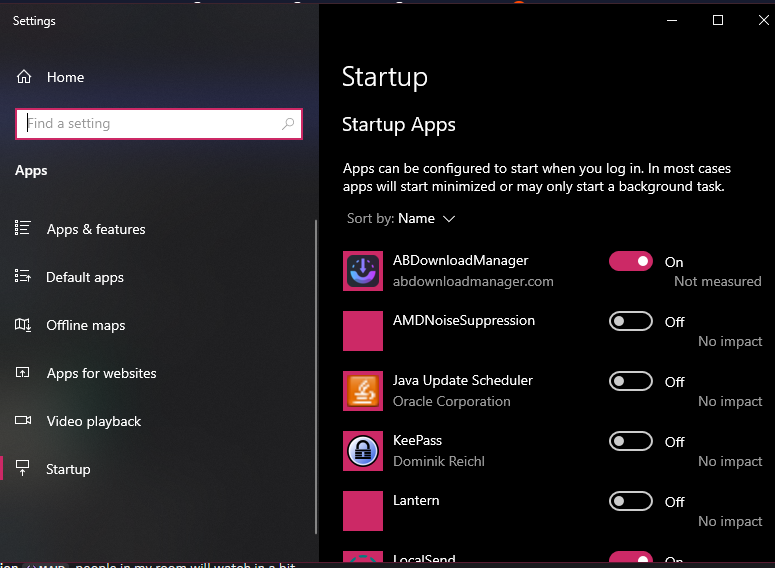Maximize the Settings window
775x568 pixels.
[718, 20]
